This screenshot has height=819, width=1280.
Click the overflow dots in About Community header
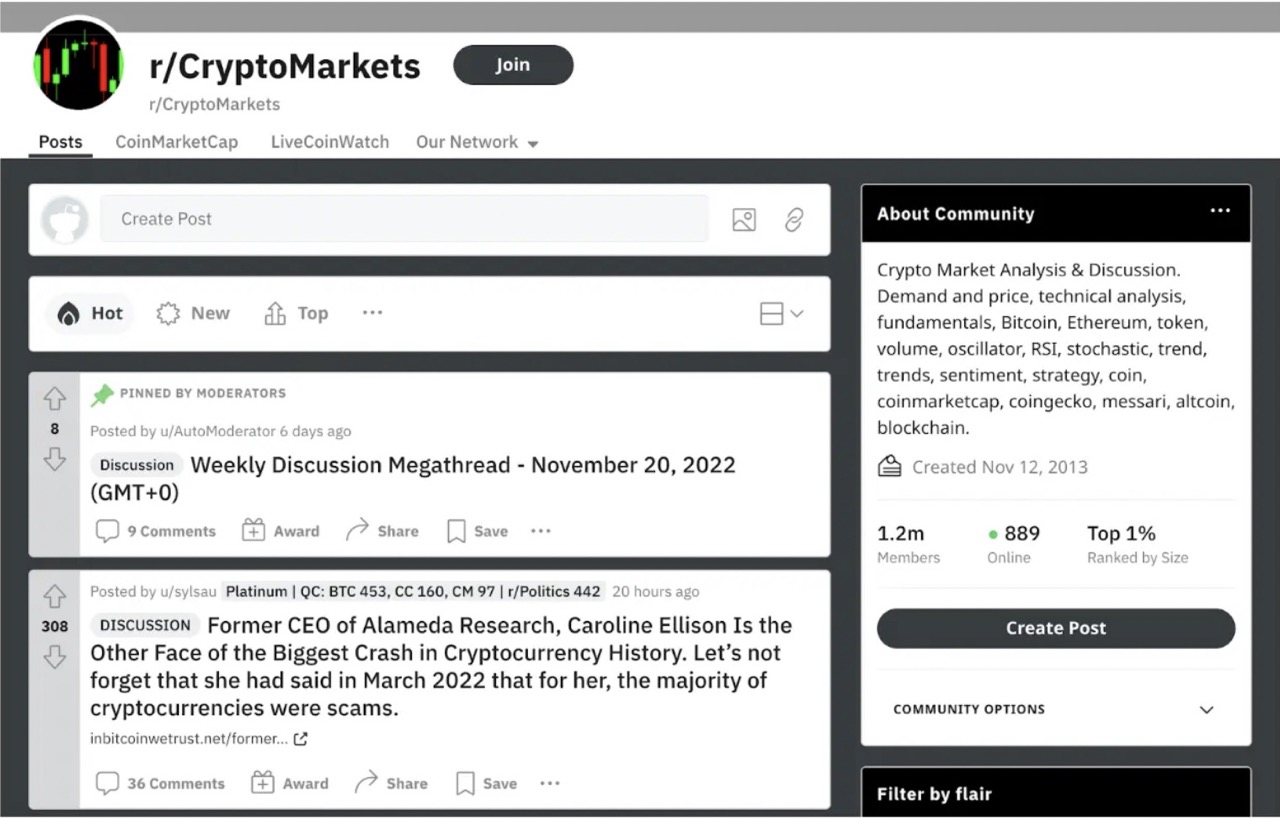tap(1220, 211)
